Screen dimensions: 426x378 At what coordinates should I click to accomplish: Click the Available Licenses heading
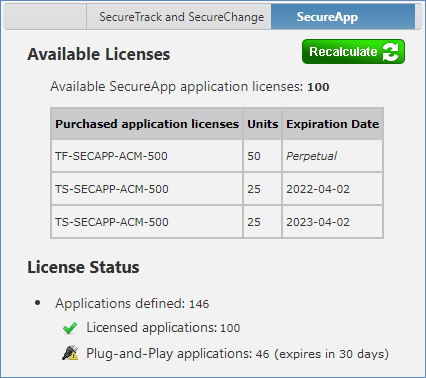coord(99,54)
